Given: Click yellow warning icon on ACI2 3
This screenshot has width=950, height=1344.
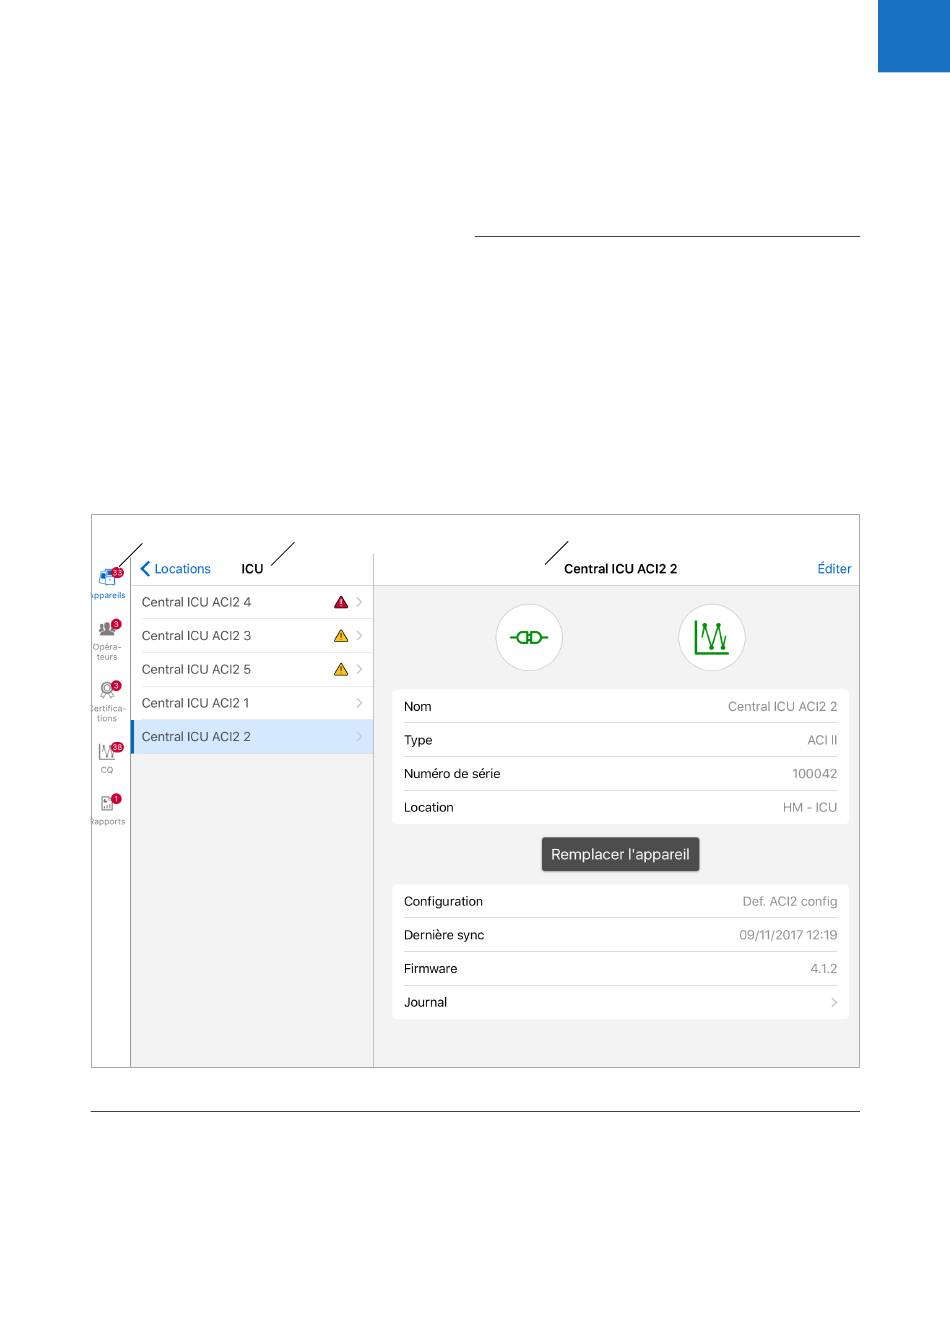Looking at the screenshot, I should (341, 636).
